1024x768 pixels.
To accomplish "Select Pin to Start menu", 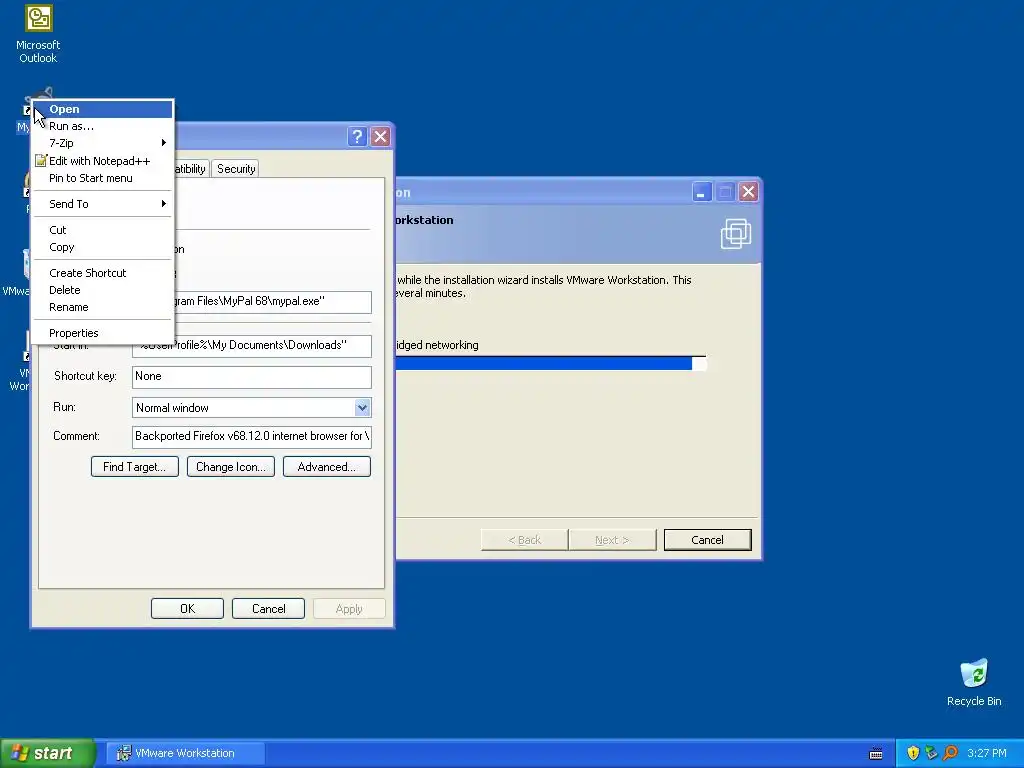I will point(103,178).
